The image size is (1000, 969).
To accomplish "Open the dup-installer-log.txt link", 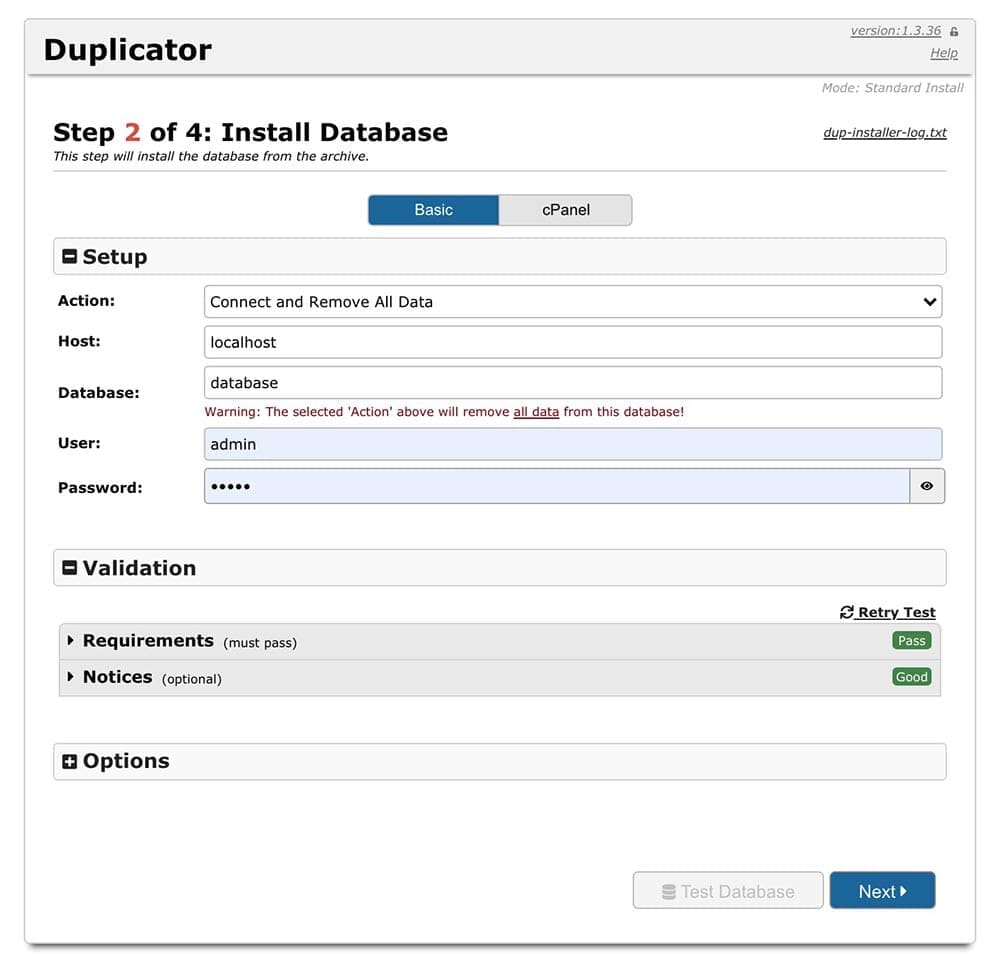I will (x=885, y=132).
